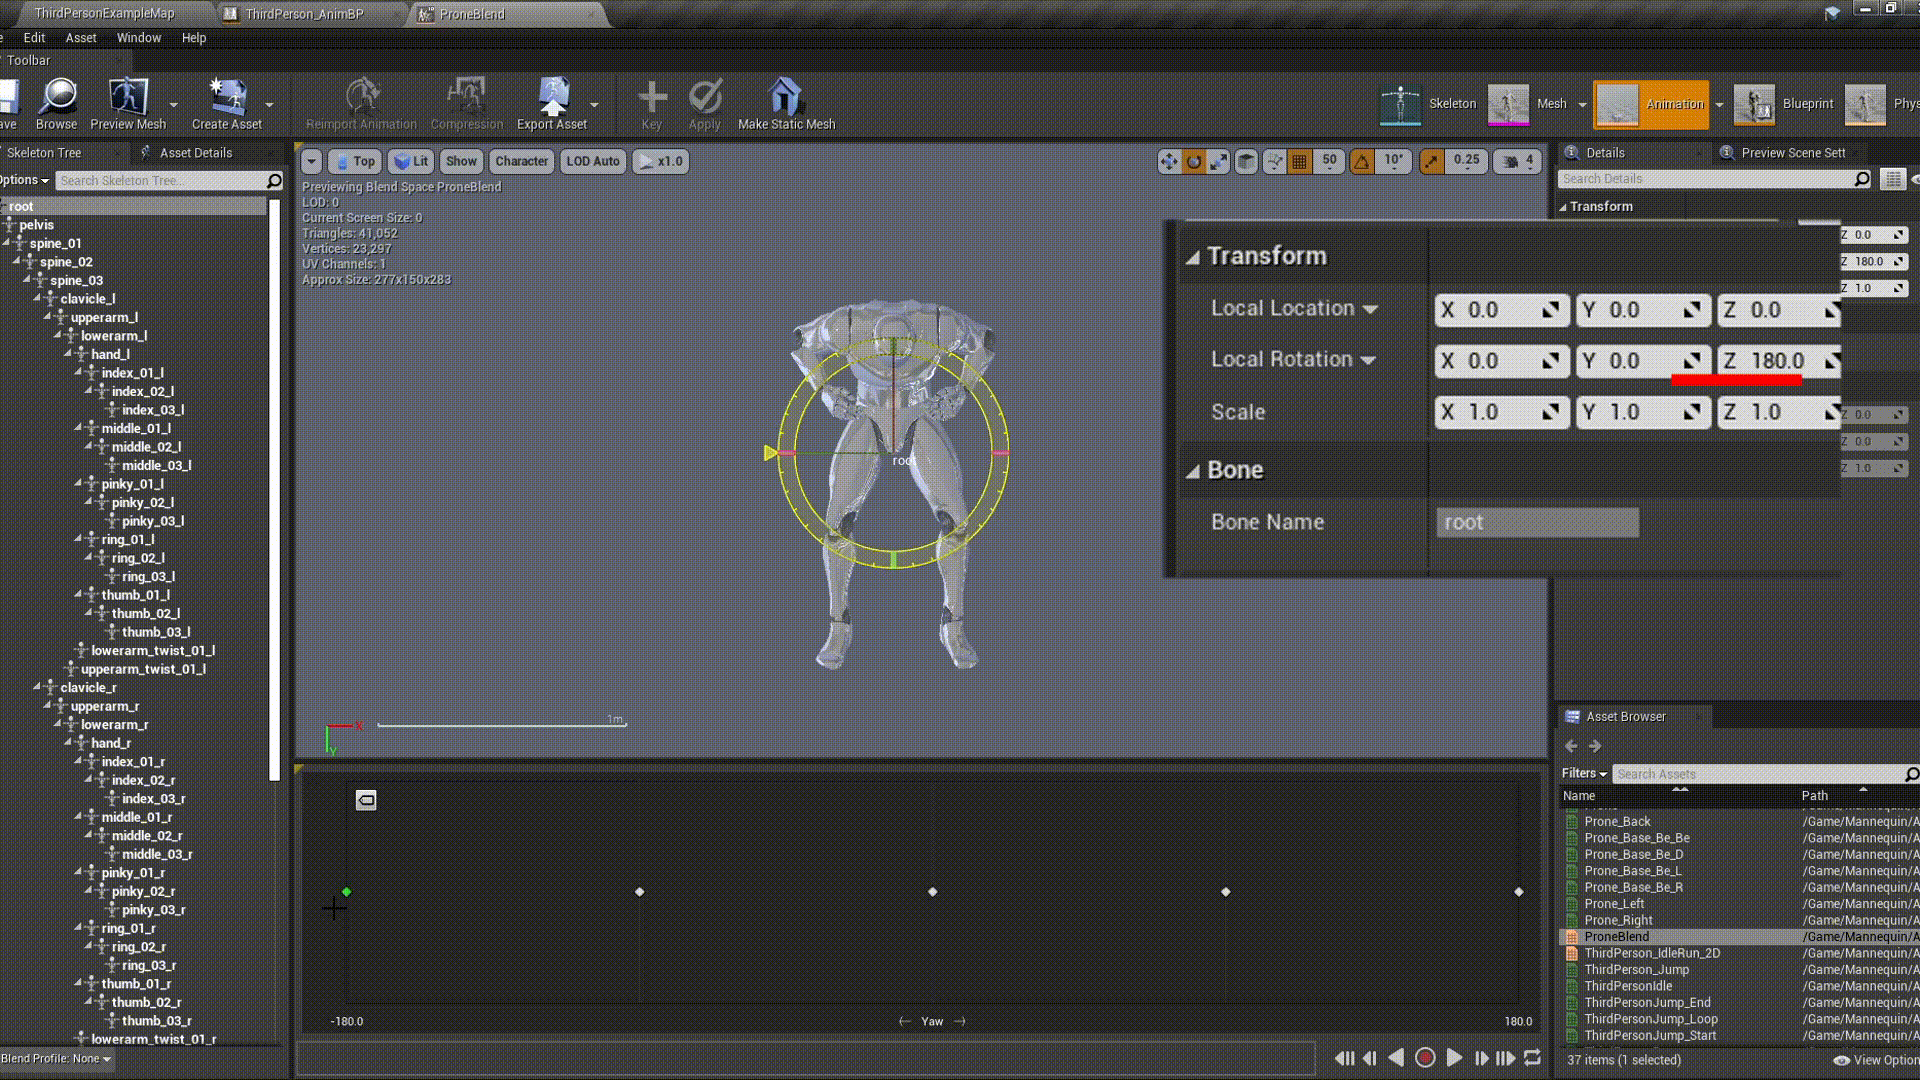Open Preview Mesh from toolbar
1920x1080 pixels.
point(128,103)
